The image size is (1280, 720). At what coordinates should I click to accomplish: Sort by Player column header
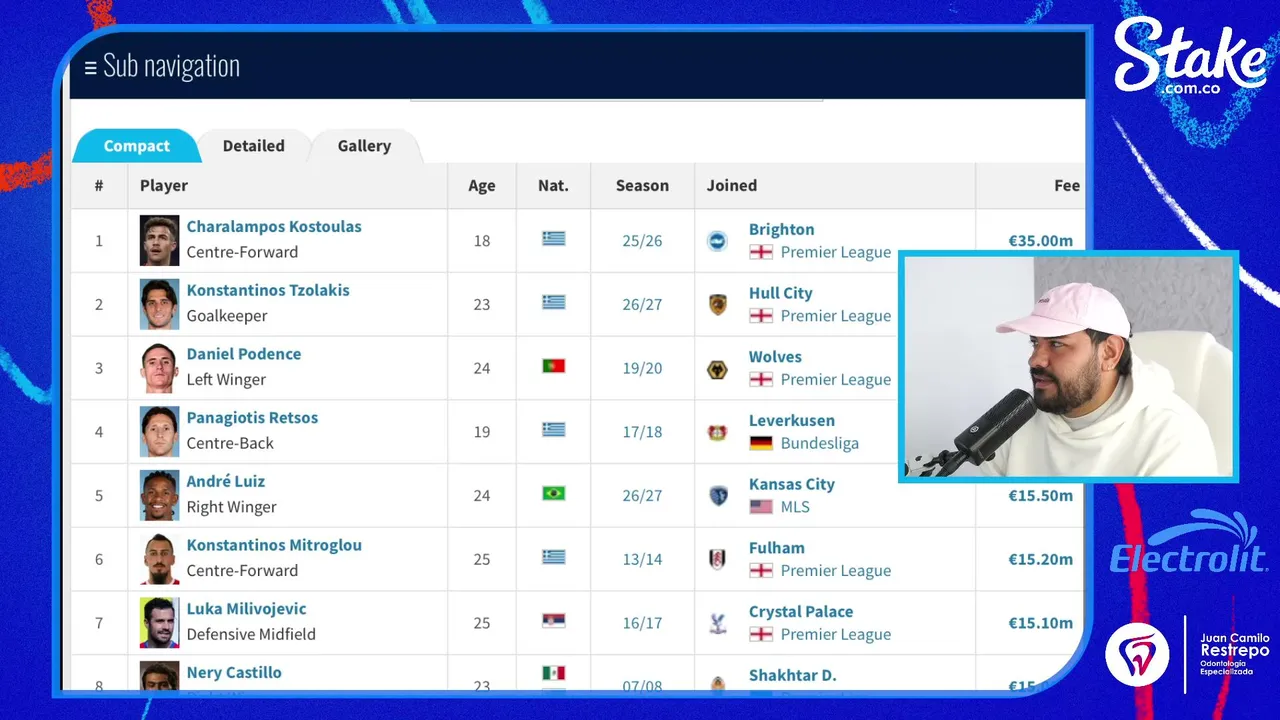tap(164, 185)
